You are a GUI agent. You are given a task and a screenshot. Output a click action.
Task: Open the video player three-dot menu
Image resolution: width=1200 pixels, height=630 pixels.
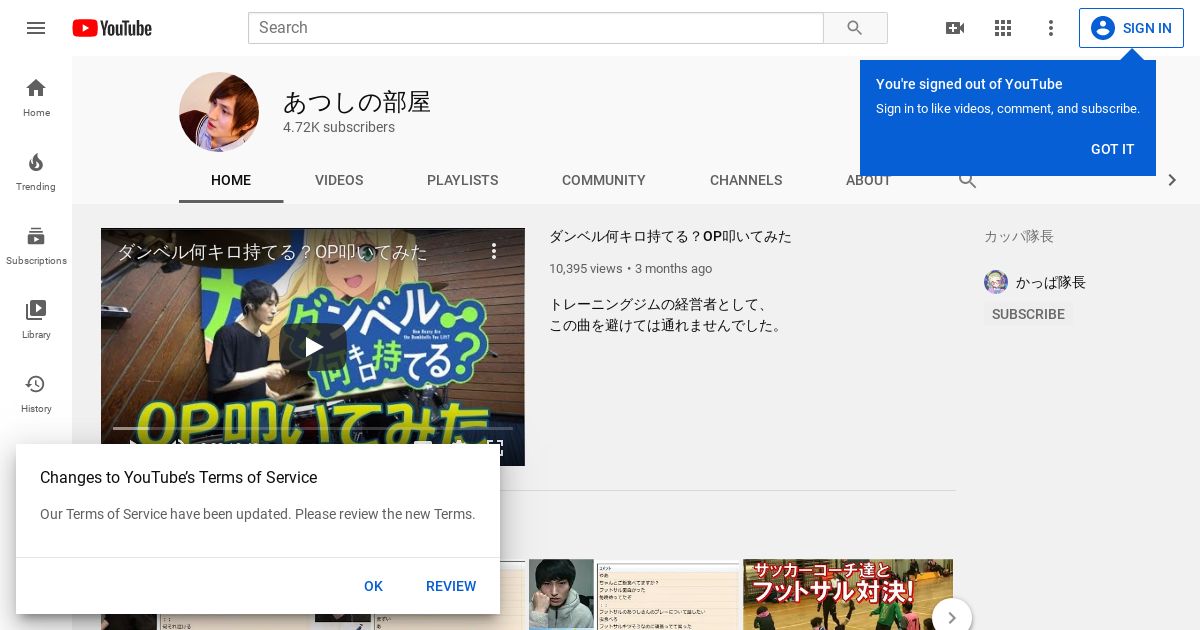[x=494, y=251]
